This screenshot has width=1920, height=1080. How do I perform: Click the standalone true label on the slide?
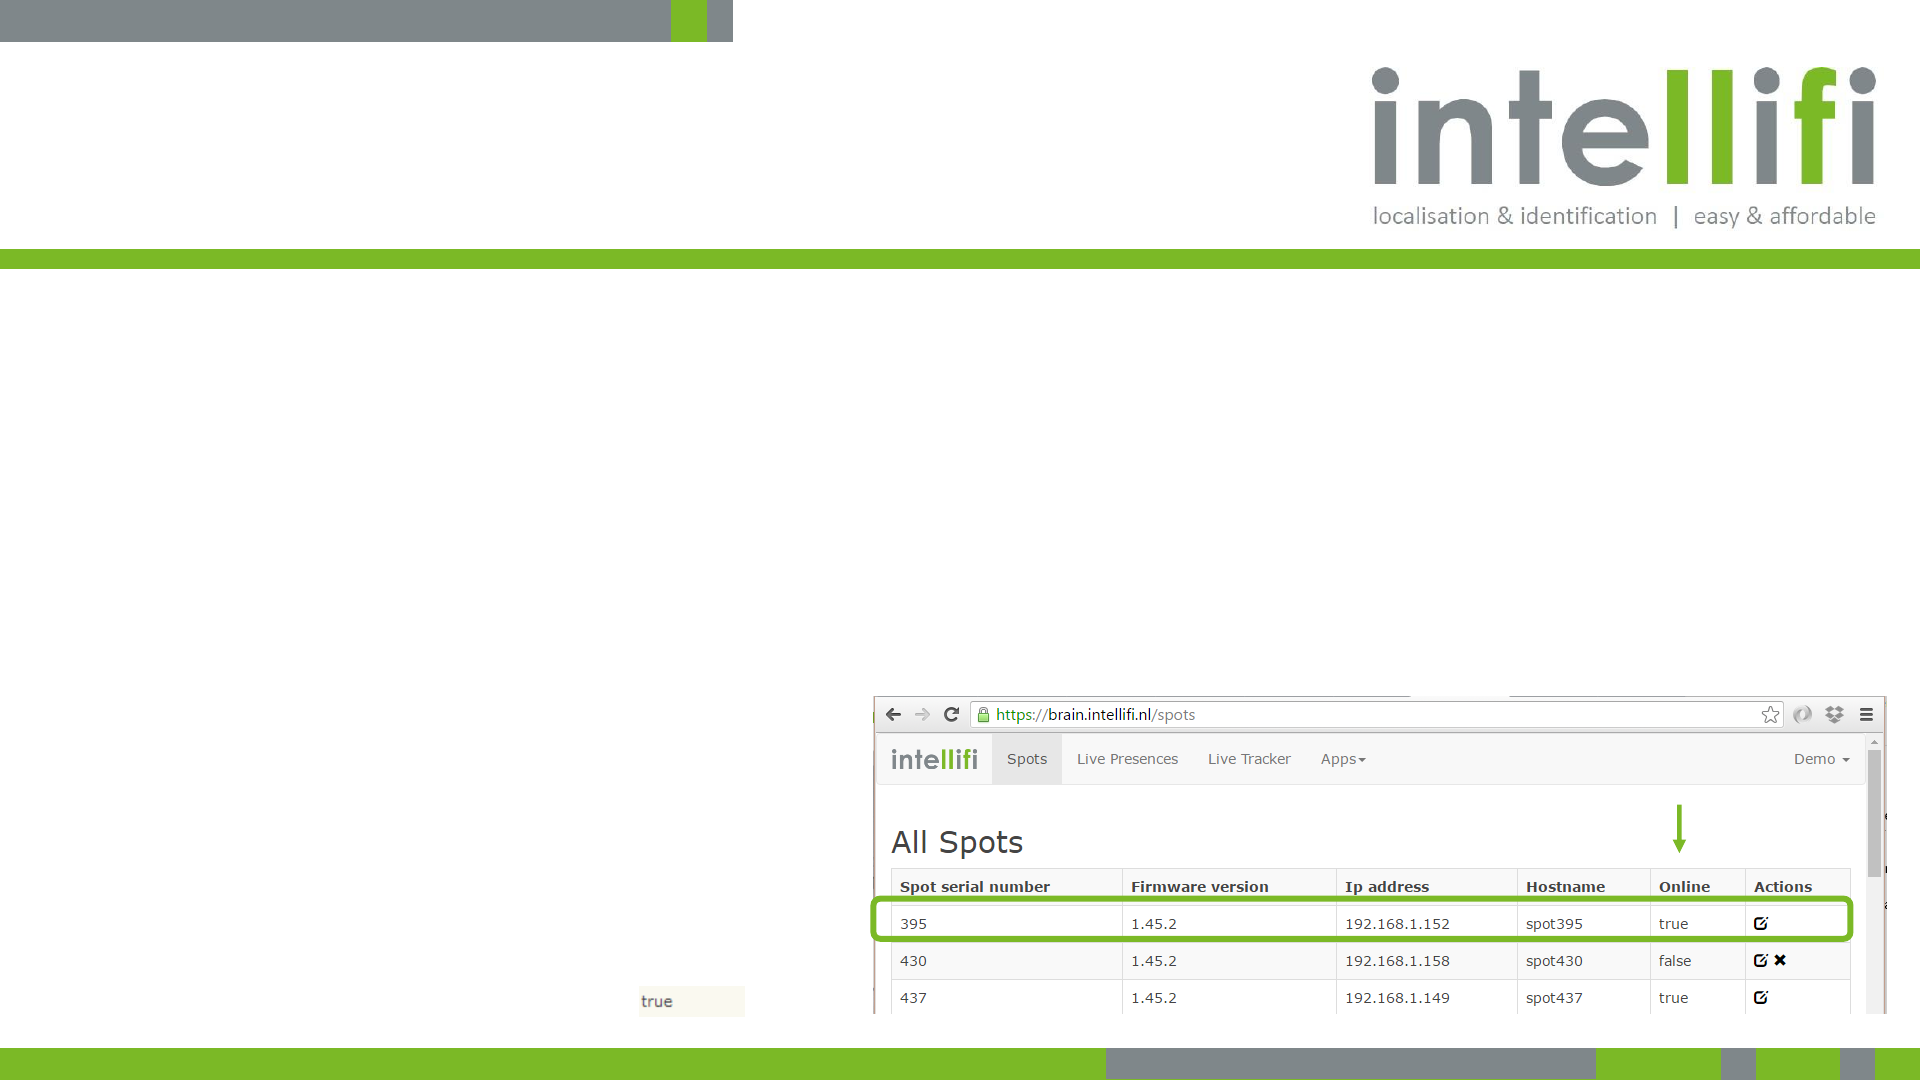[657, 1001]
